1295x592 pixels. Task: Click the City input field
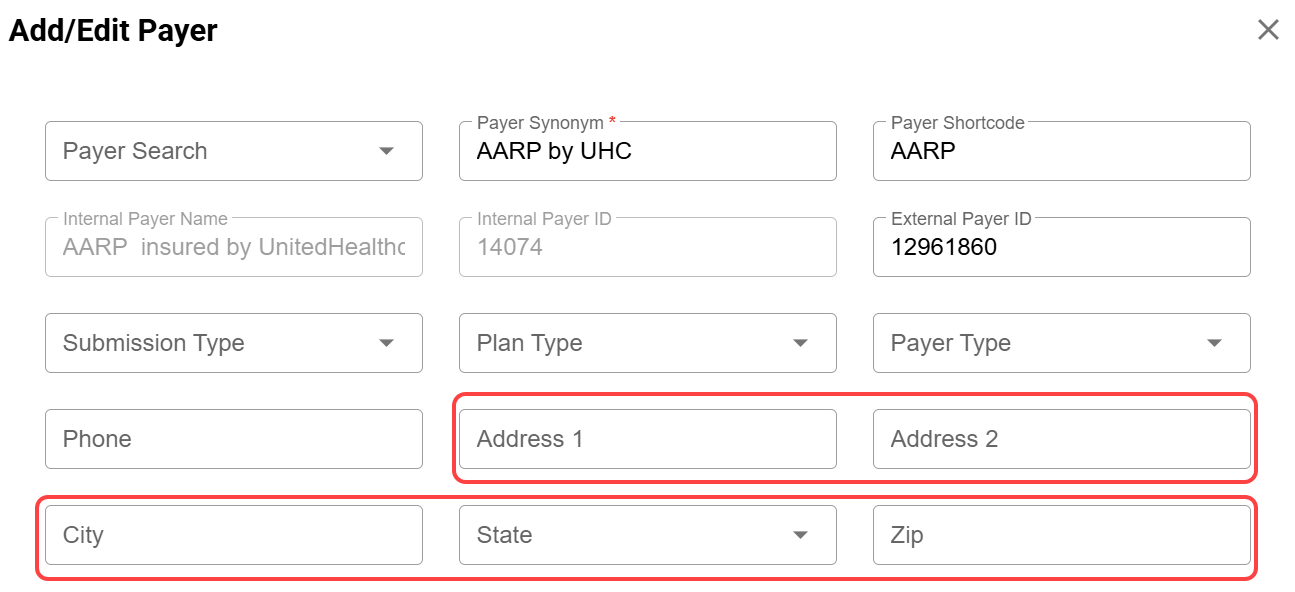(233, 535)
